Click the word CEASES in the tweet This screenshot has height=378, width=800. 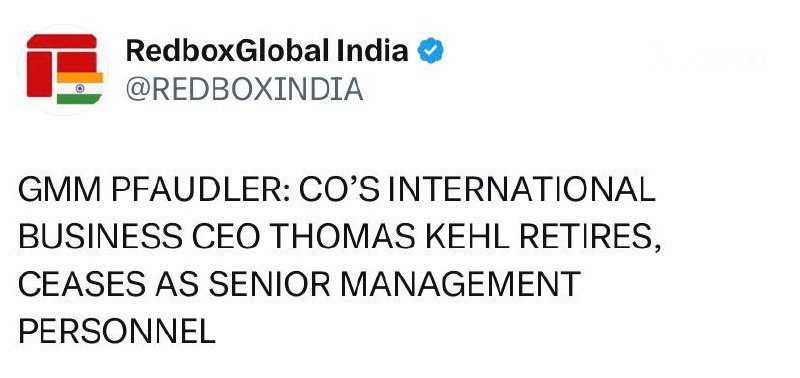pos(84,285)
